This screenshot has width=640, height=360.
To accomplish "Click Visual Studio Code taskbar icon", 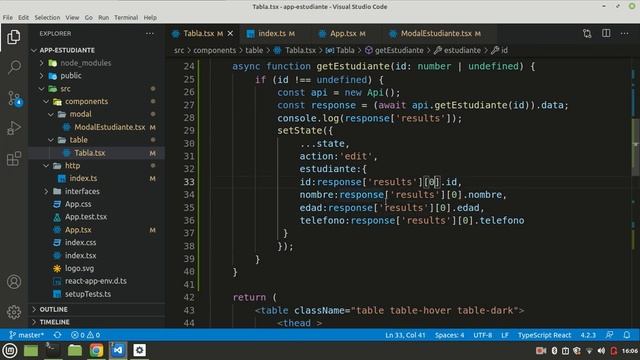I will pos(118,350).
